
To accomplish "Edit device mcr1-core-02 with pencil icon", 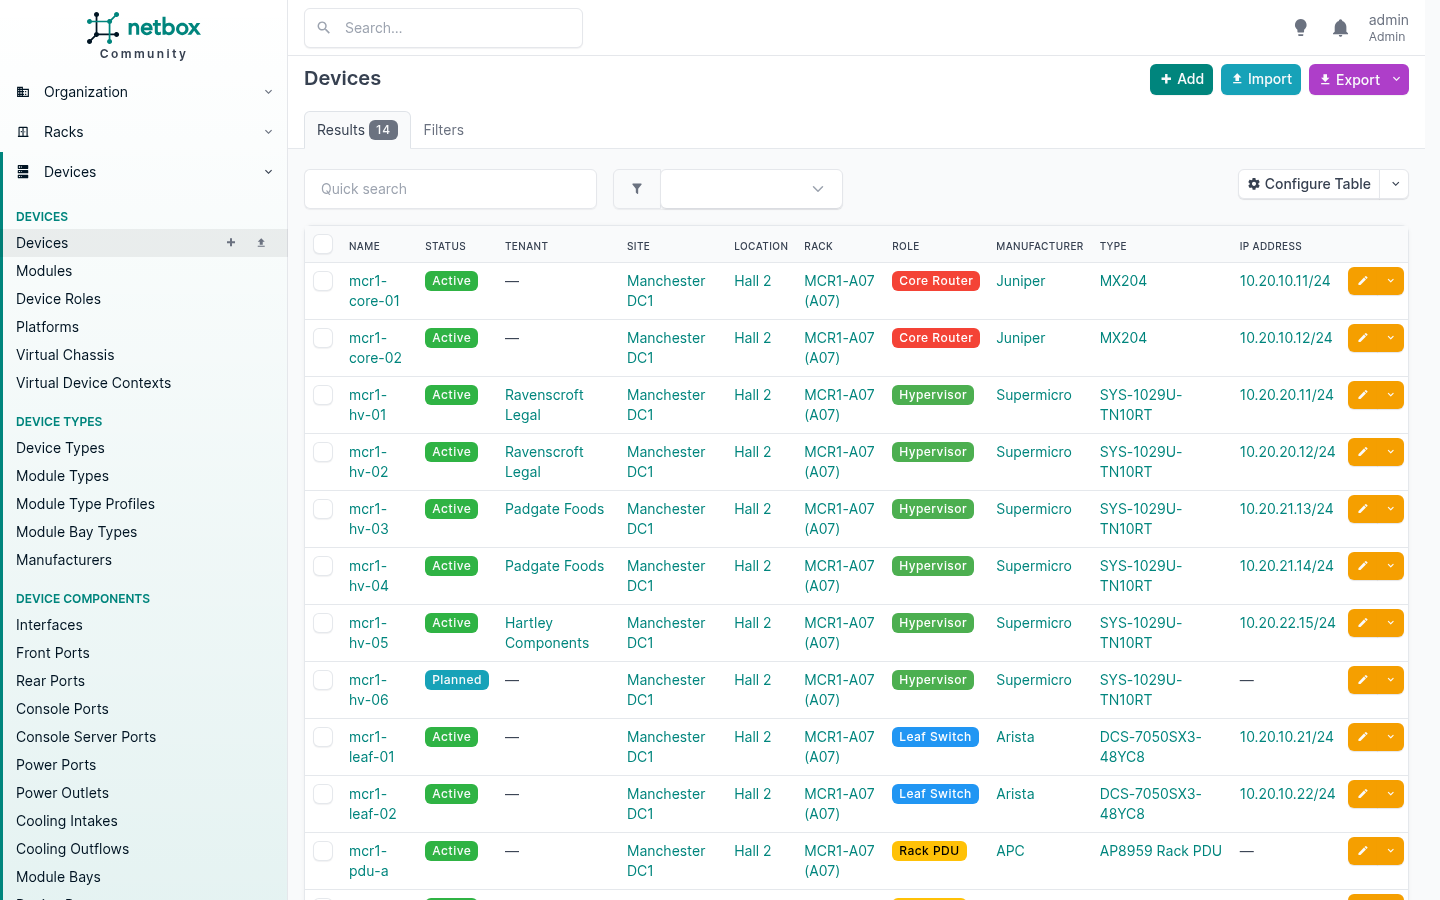I will [1363, 338].
